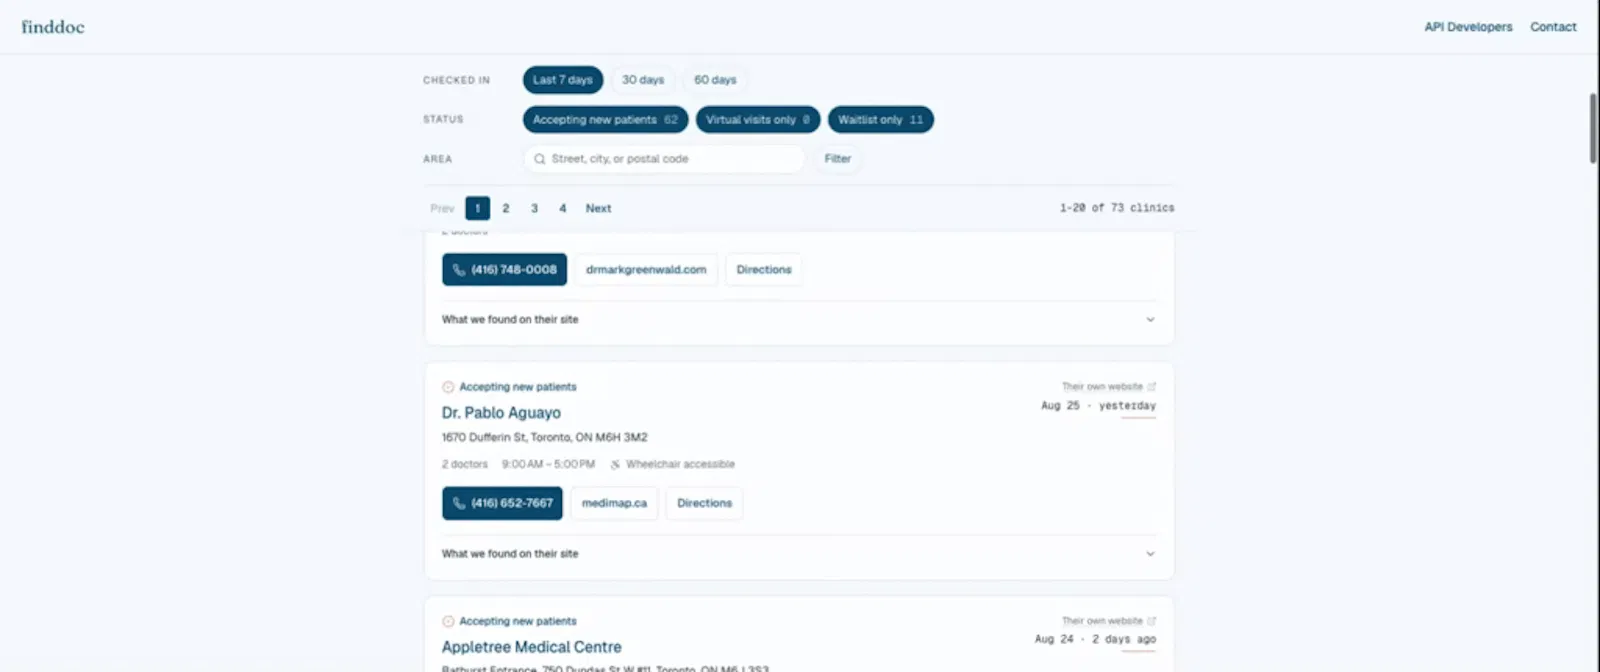Click external link icon on Appletree card
This screenshot has height=672, width=1600.
[x=1152, y=620]
